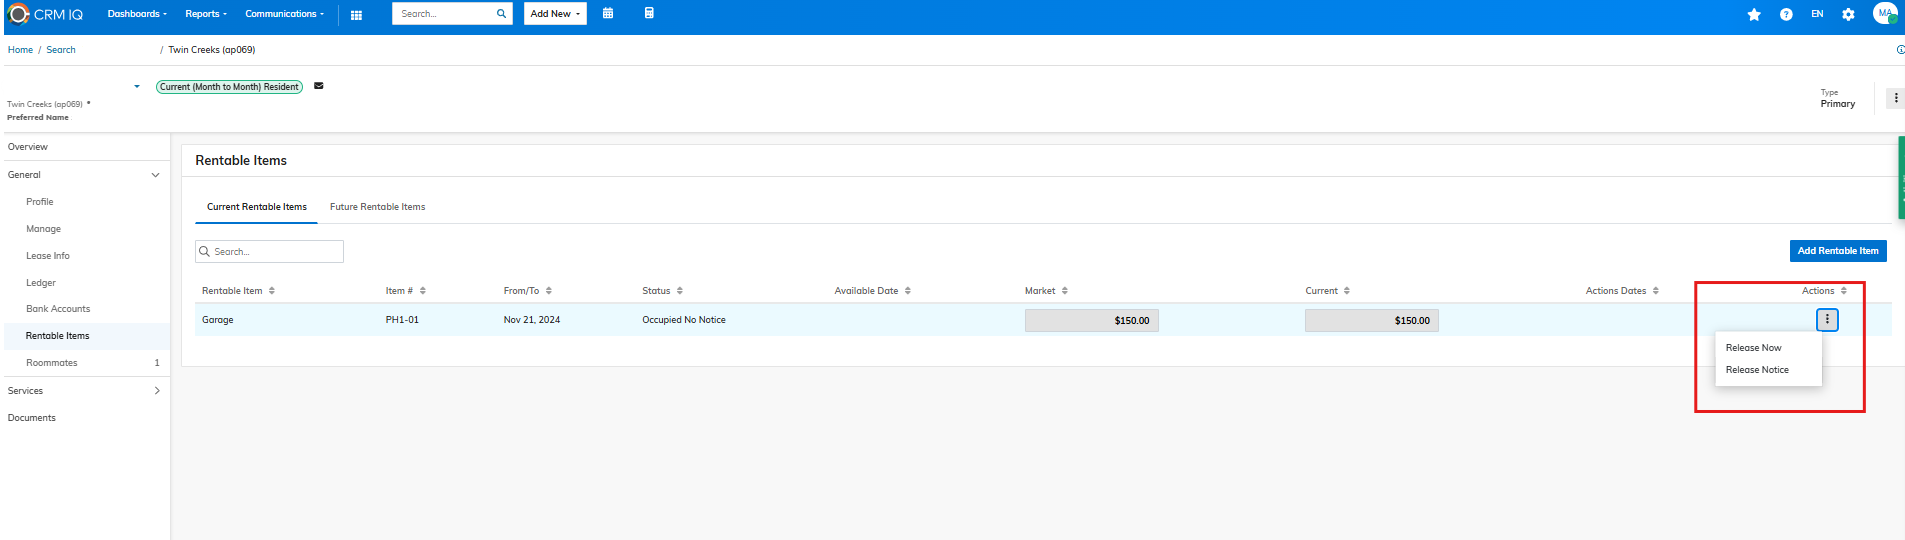Open the Garage row actions three-dot menu
The image size is (1905, 540).
click(1827, 320)
